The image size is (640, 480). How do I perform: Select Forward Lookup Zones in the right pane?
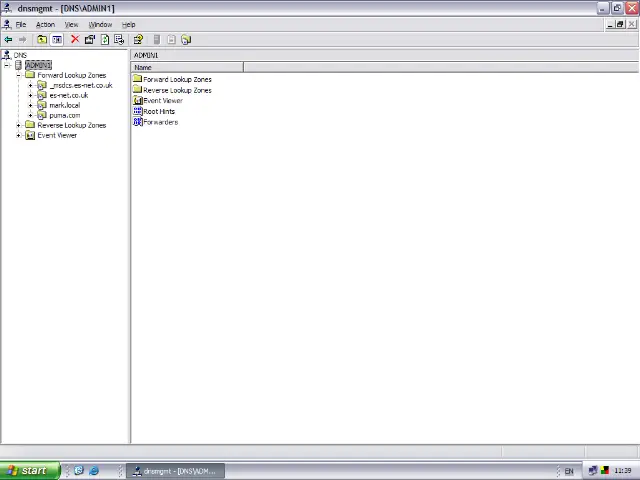click(177, 79)
